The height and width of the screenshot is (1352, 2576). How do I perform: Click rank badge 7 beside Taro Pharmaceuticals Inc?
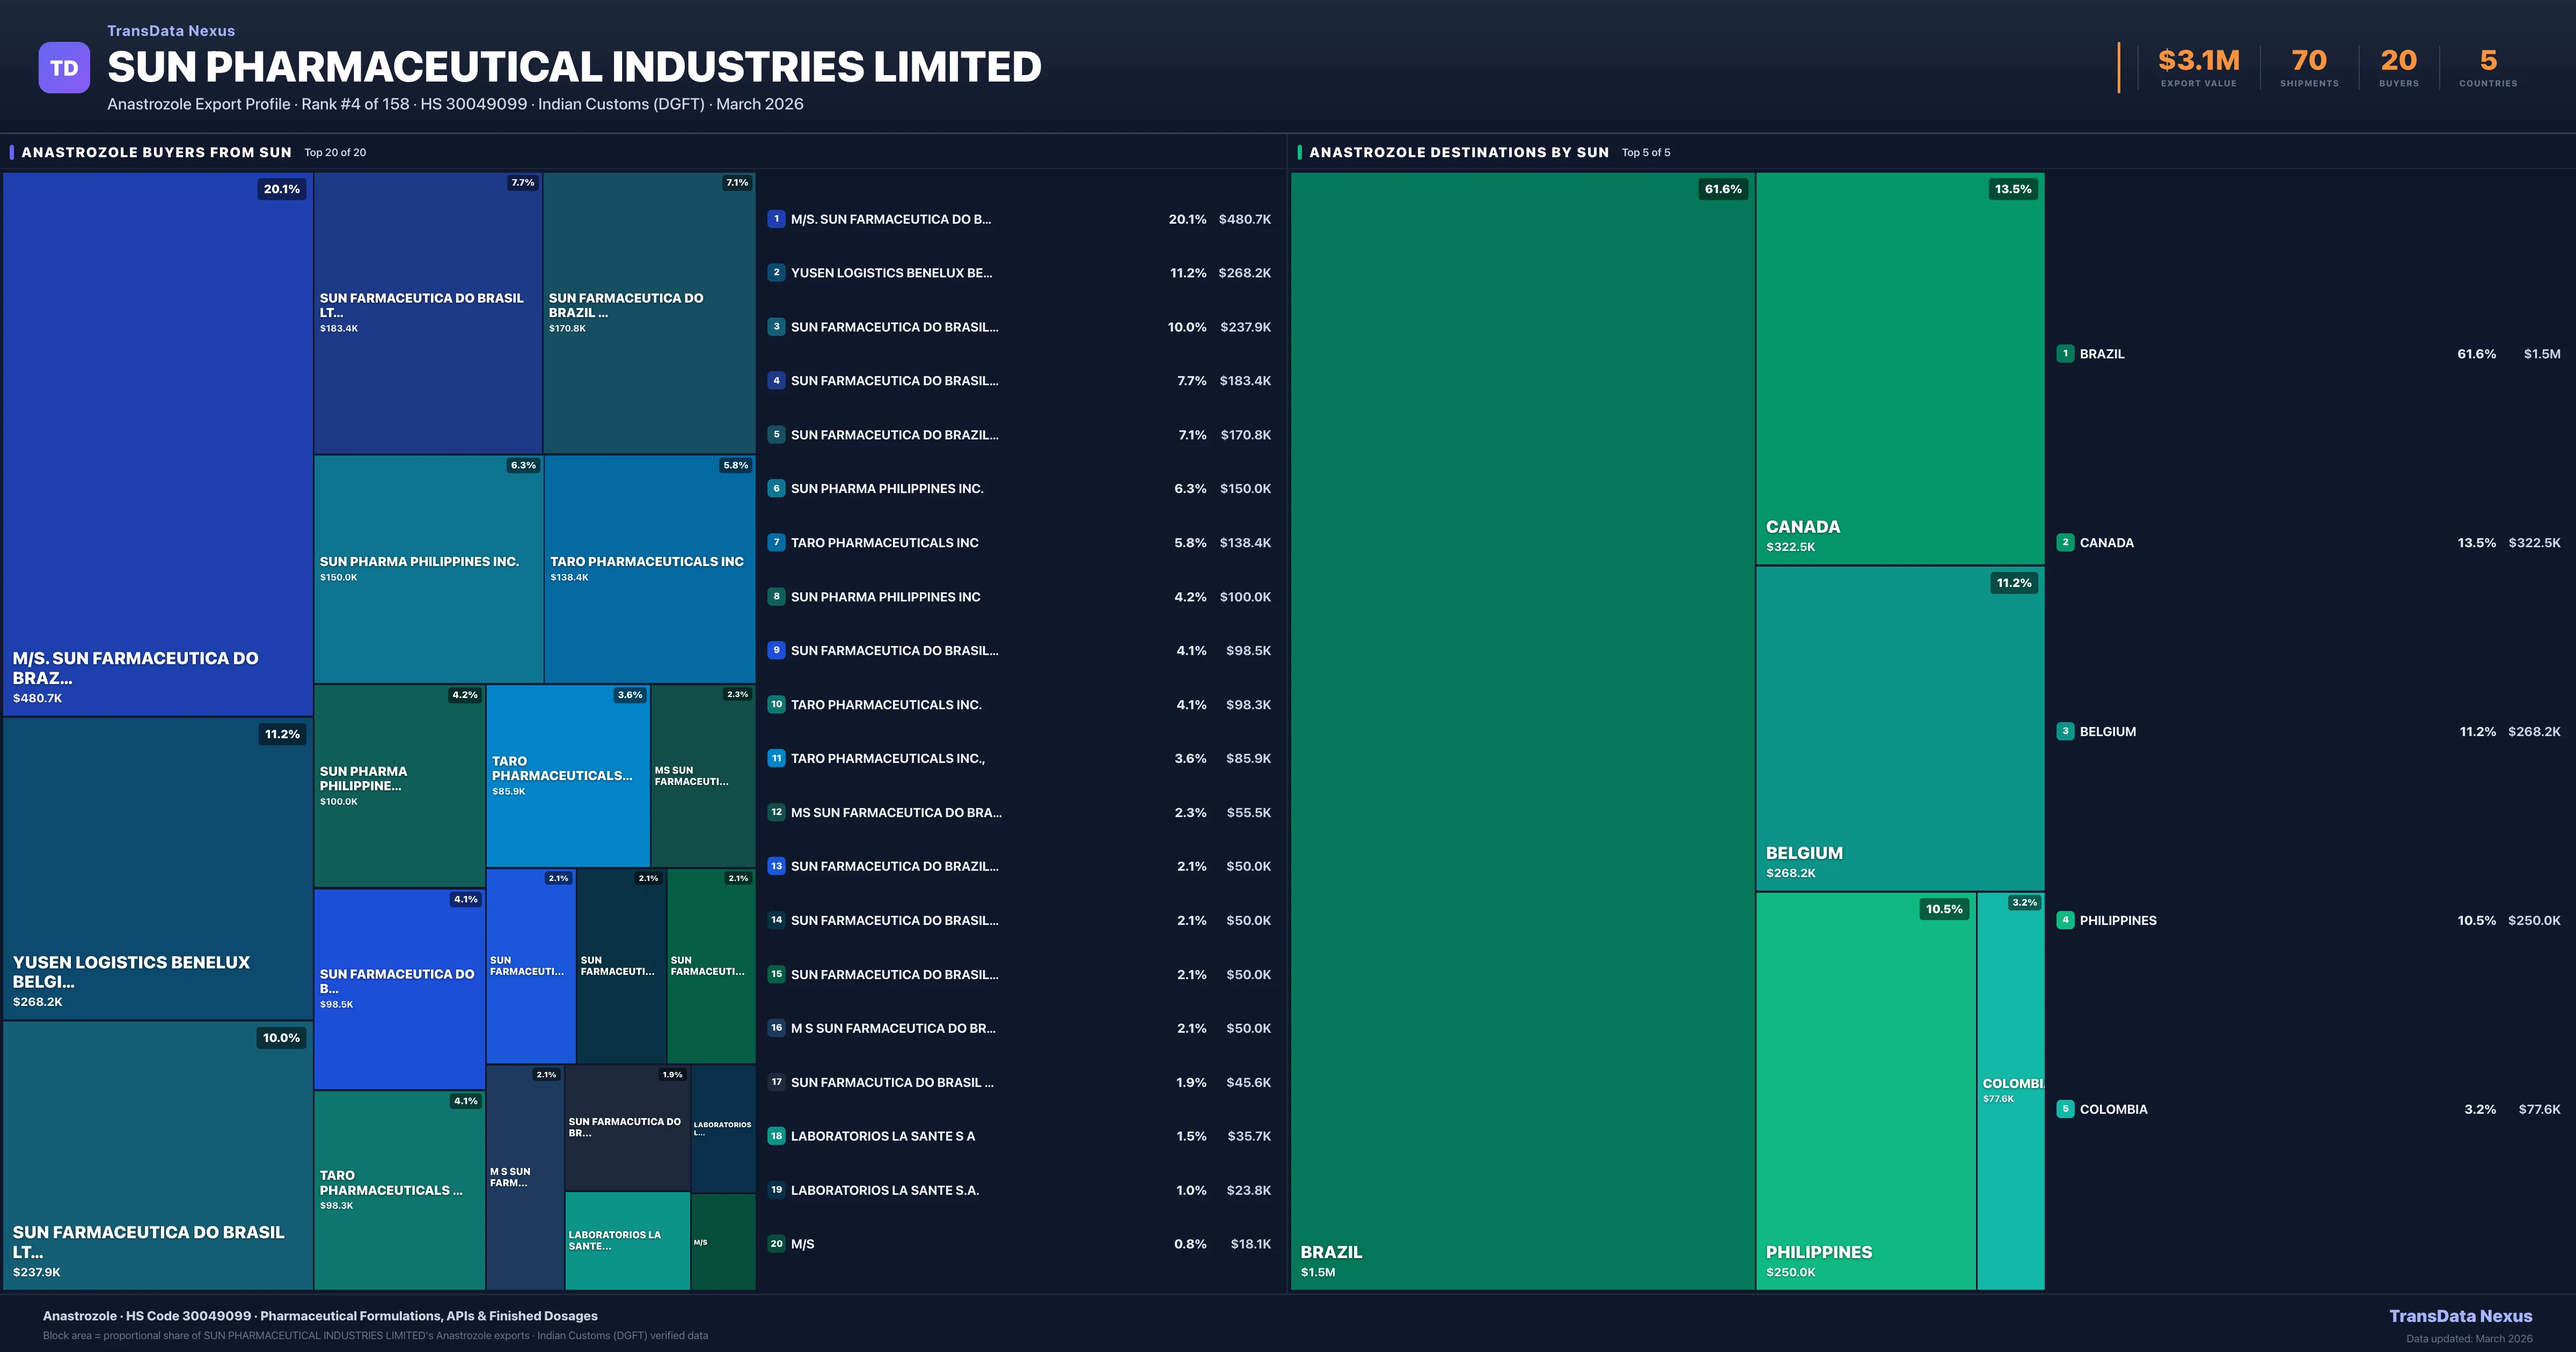pos(776,543)
